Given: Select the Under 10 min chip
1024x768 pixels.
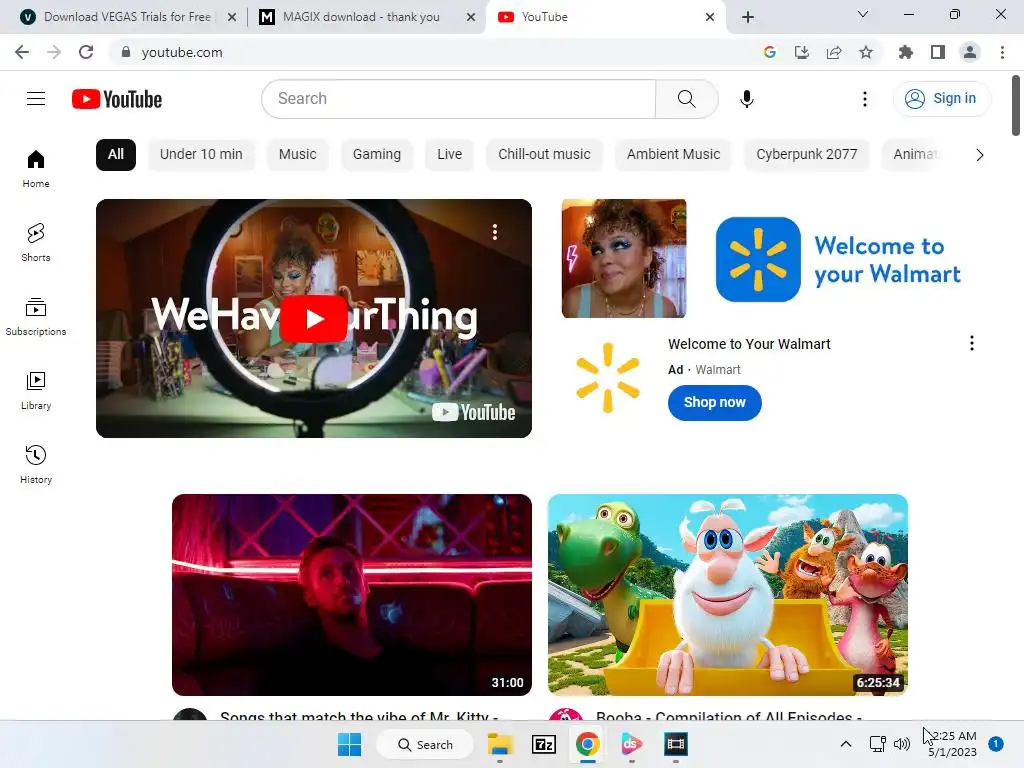Looking at the screenshot, I should pos(201,155).
